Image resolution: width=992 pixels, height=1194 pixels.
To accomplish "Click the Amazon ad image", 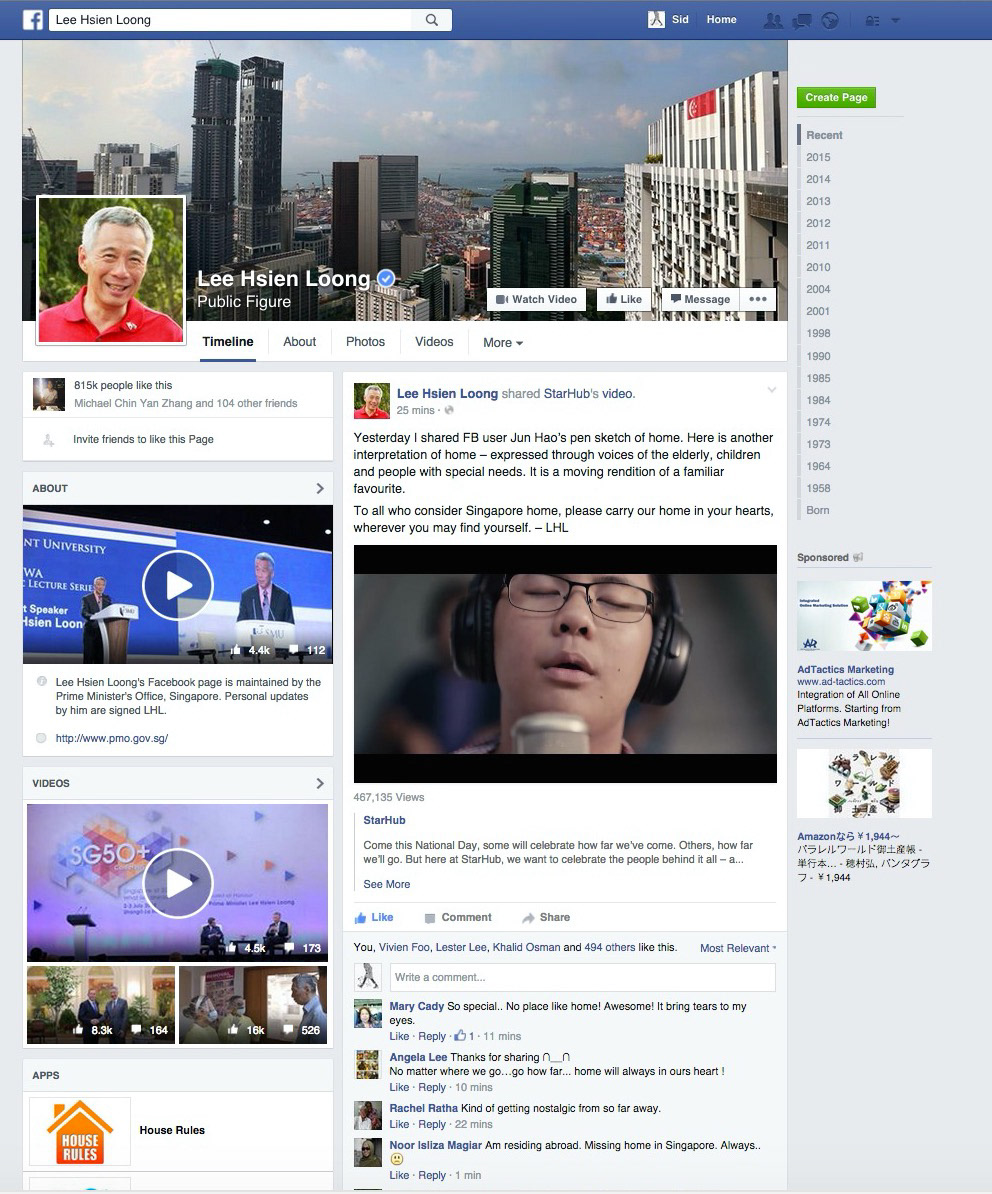I will [x=864, y=783].
